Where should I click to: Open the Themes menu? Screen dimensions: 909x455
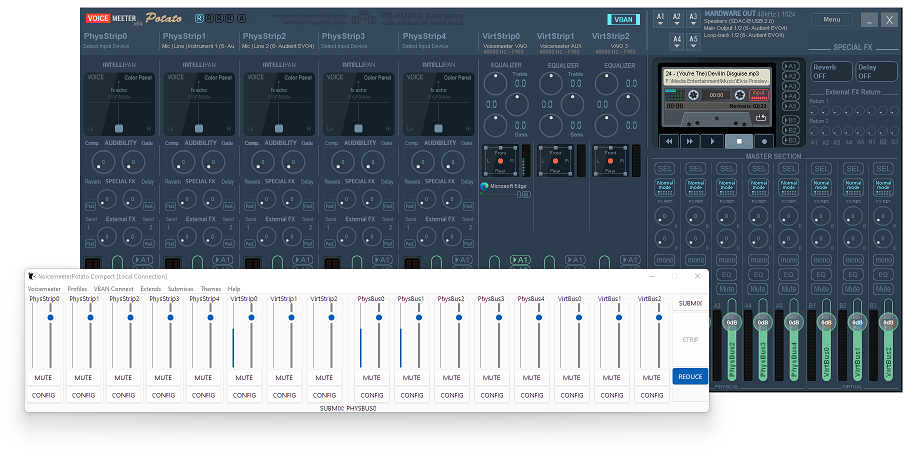[x=210, y=288]
